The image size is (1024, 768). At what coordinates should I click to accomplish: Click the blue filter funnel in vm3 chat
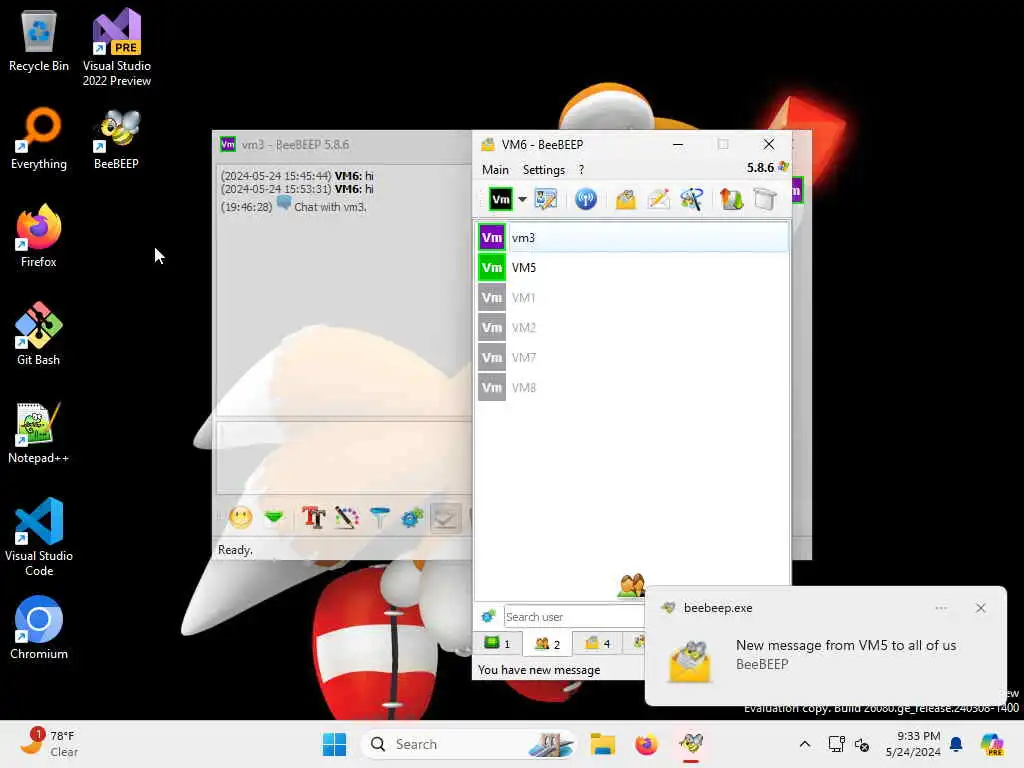click(379, 518)
